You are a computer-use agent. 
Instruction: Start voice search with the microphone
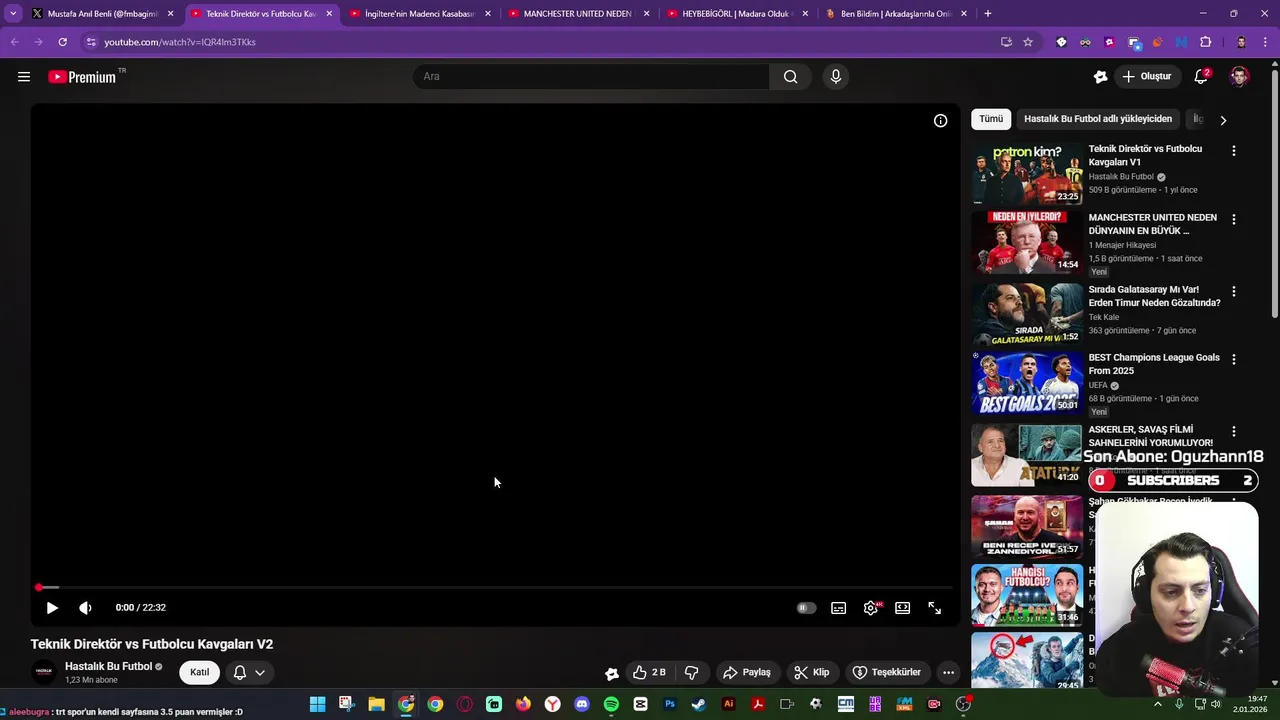(836, 77)
